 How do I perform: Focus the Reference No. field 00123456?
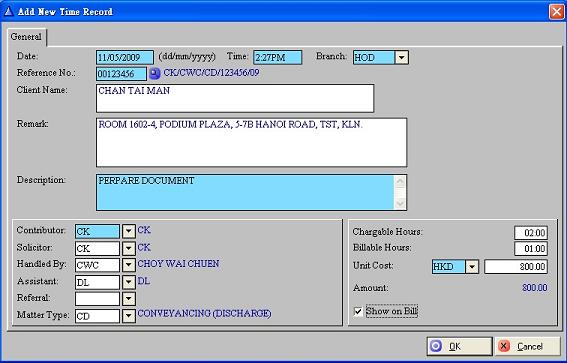[x=122, y=74]
